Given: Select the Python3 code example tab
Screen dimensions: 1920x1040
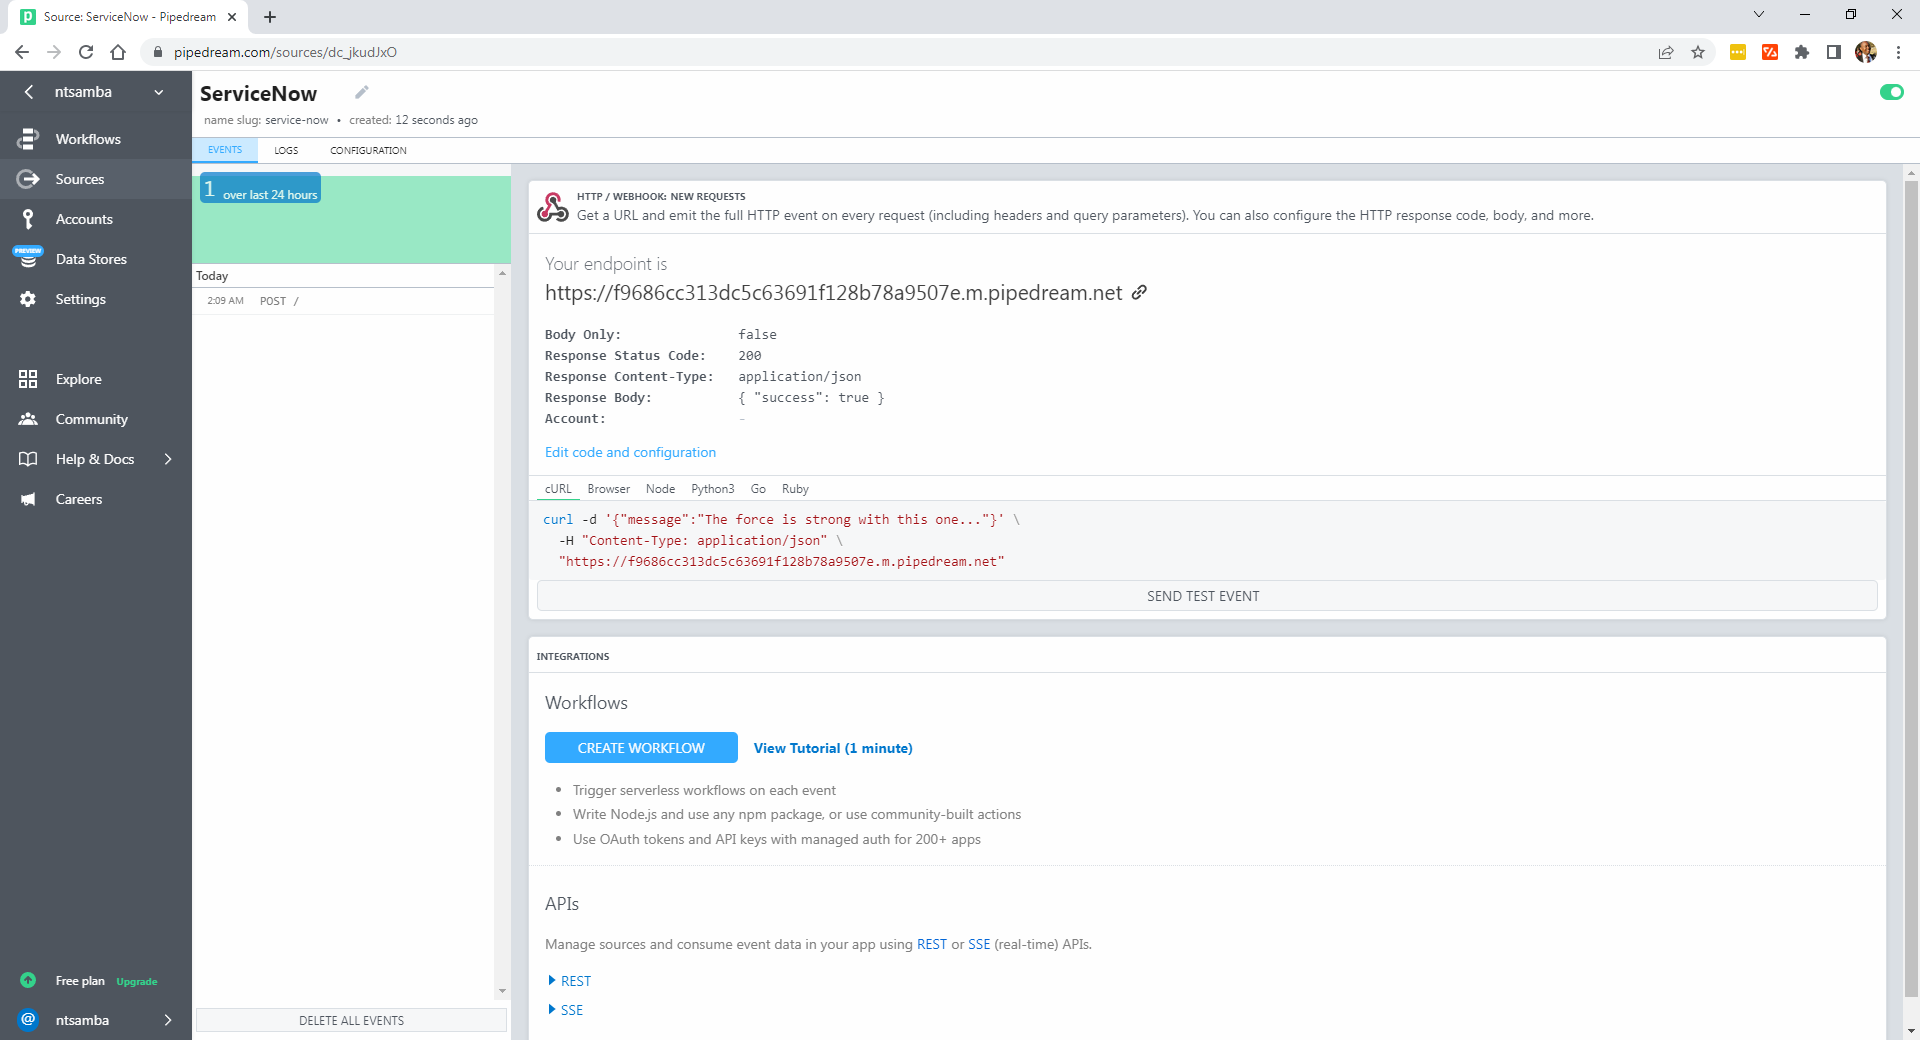Looking at the screenshot, I should (712, 489).
